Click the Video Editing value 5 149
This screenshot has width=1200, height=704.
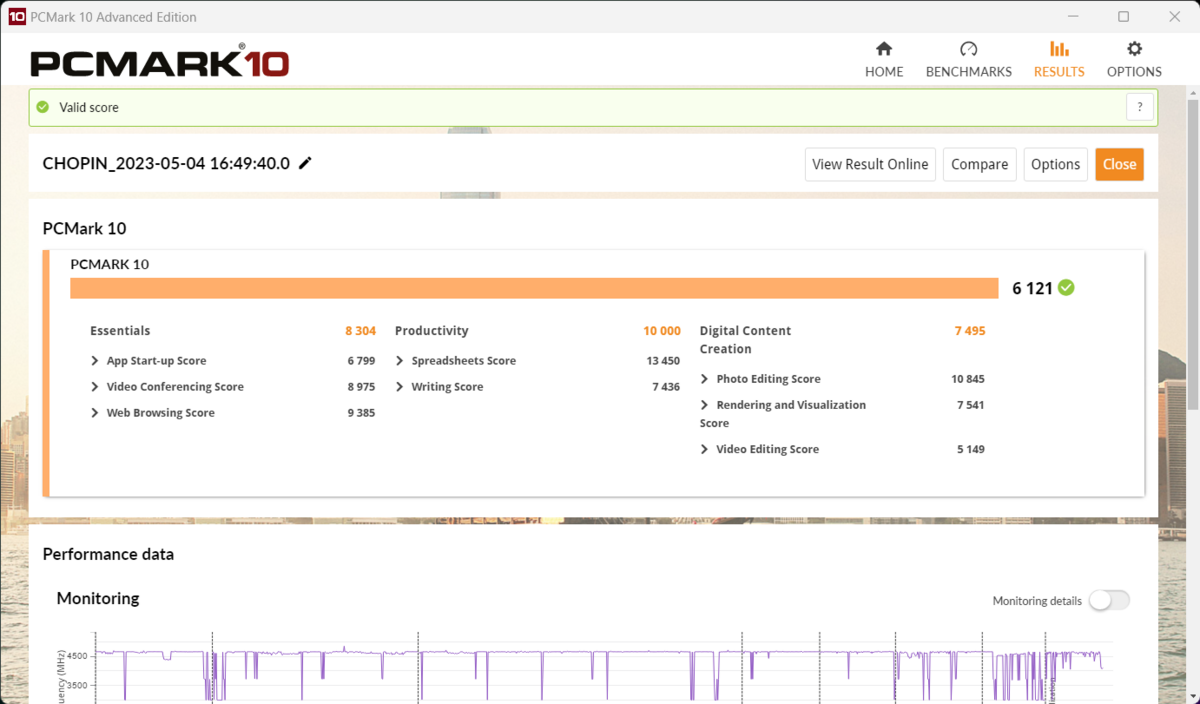971,449
